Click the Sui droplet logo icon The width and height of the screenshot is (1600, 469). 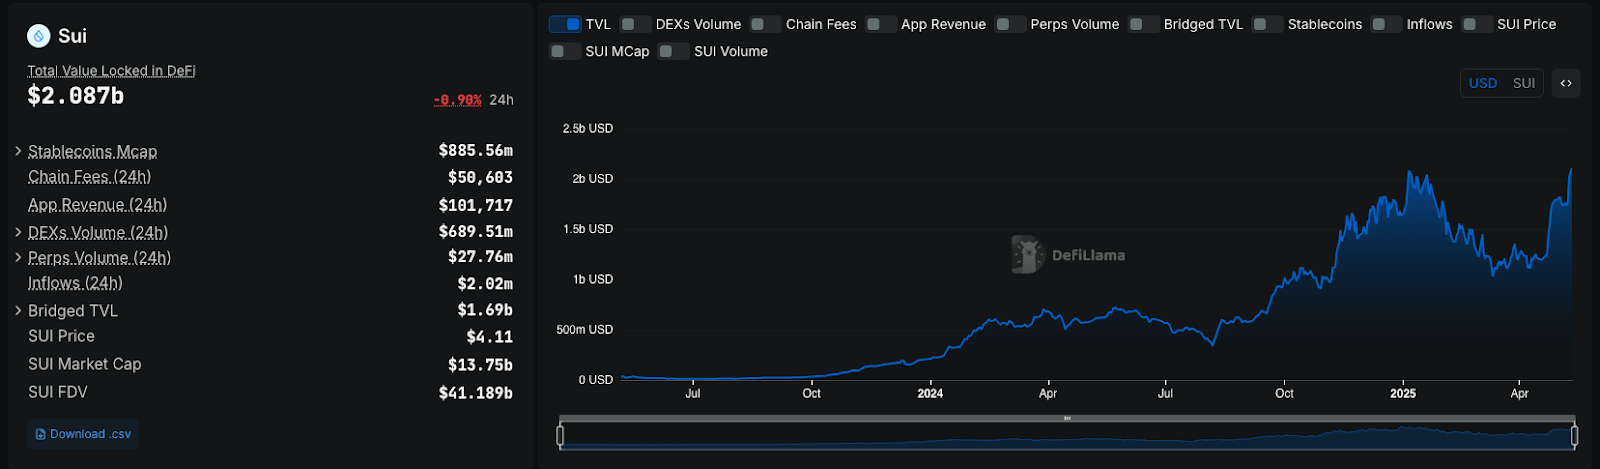(39, 36)
